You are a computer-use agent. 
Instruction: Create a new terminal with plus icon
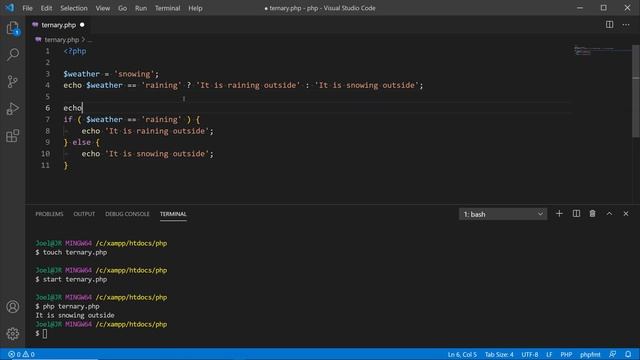[559, 213]
